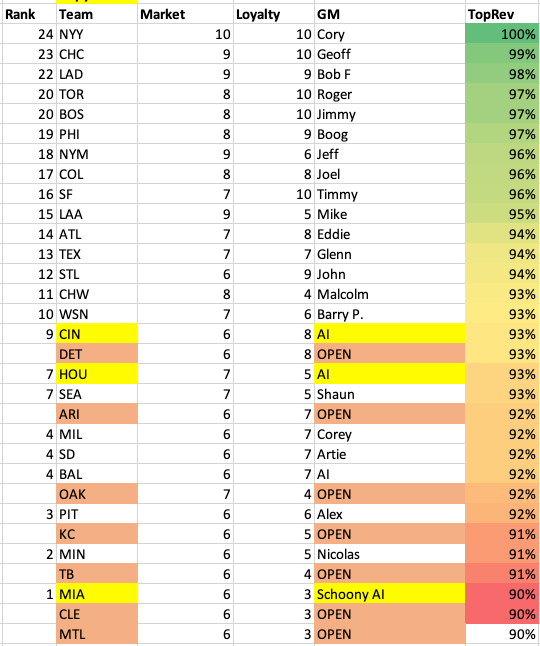
Task: Select the MTL team cell
Action: click(x=97, y=634)
